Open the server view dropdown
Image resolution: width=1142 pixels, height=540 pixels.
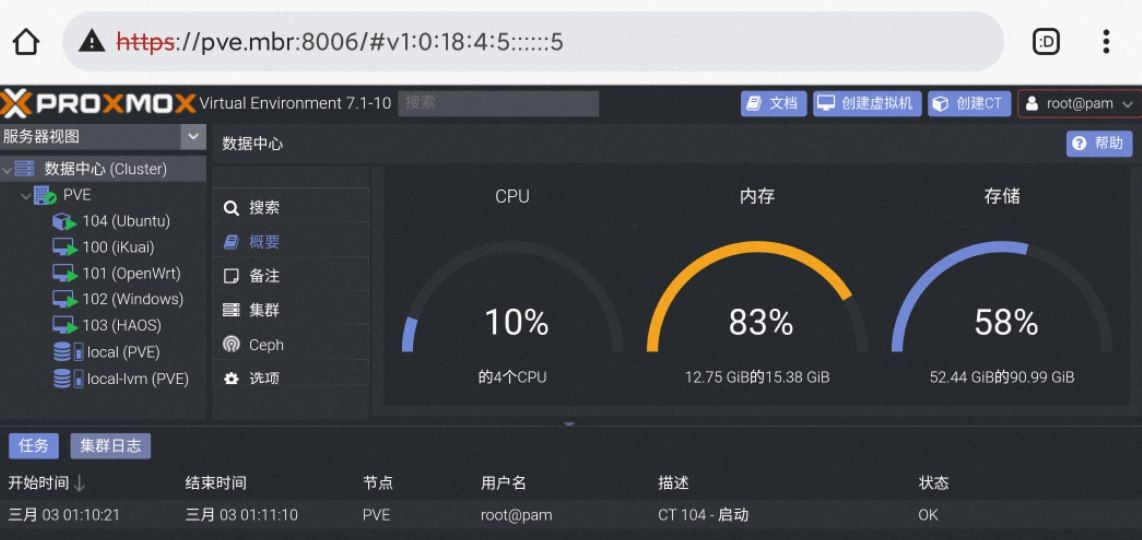[x=192, y=137]
